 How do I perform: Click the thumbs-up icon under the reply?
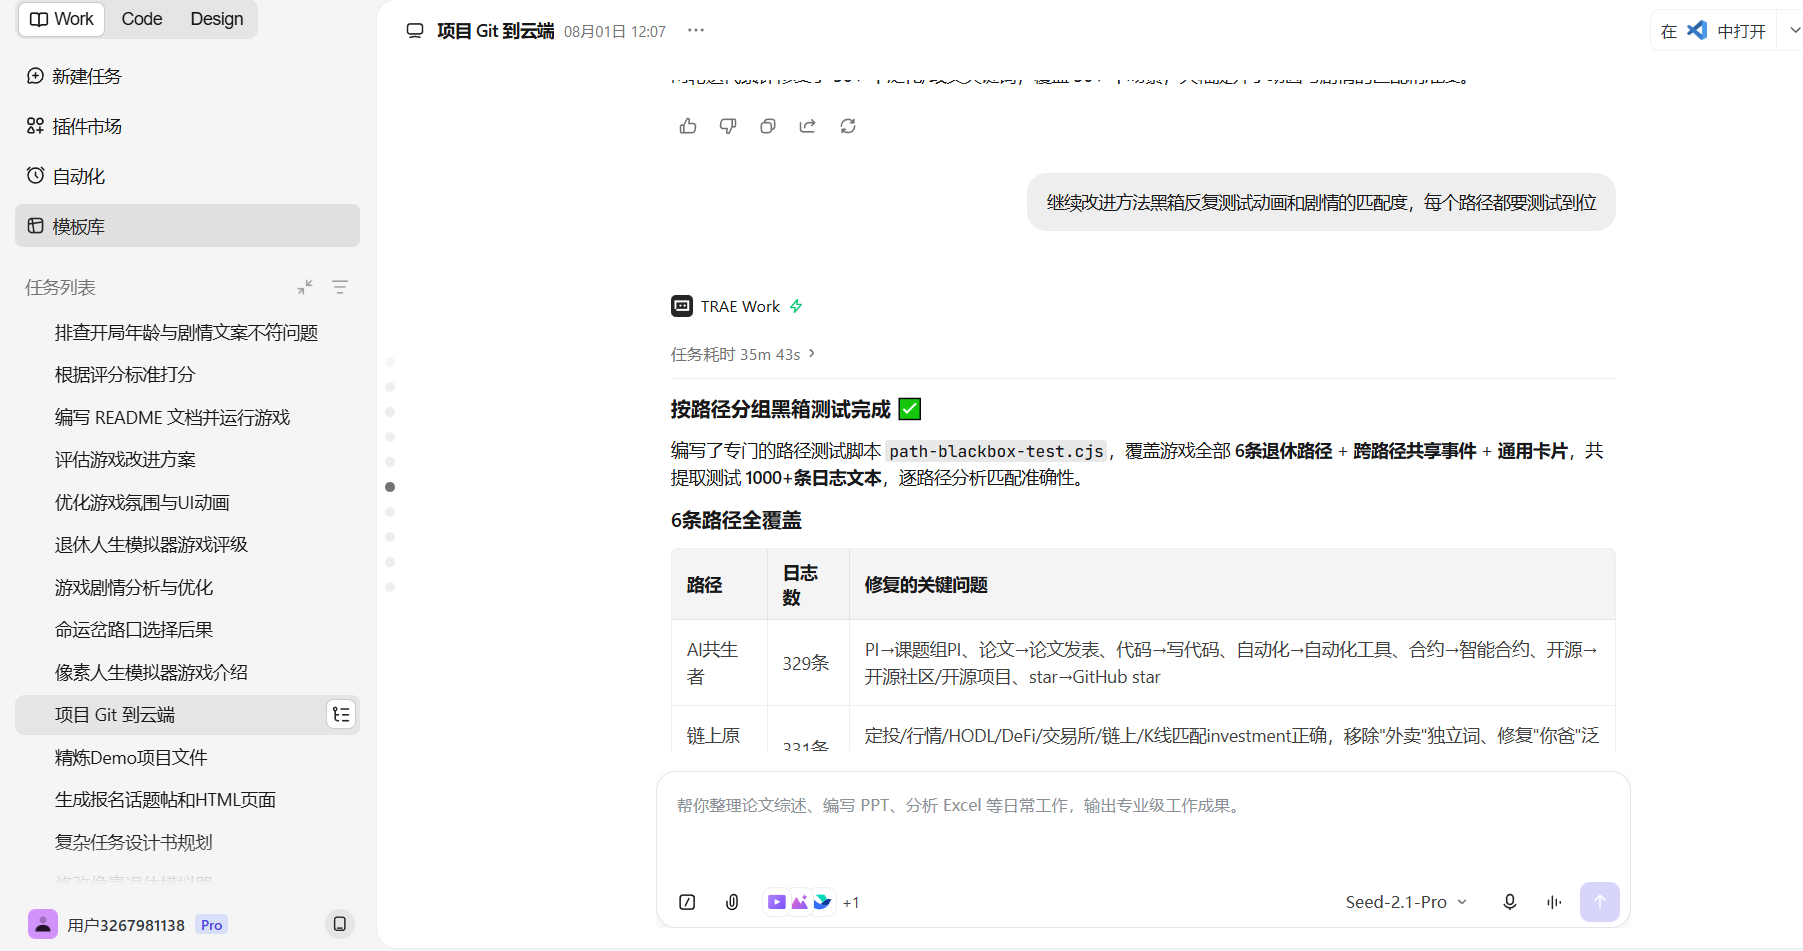point(688,126)
